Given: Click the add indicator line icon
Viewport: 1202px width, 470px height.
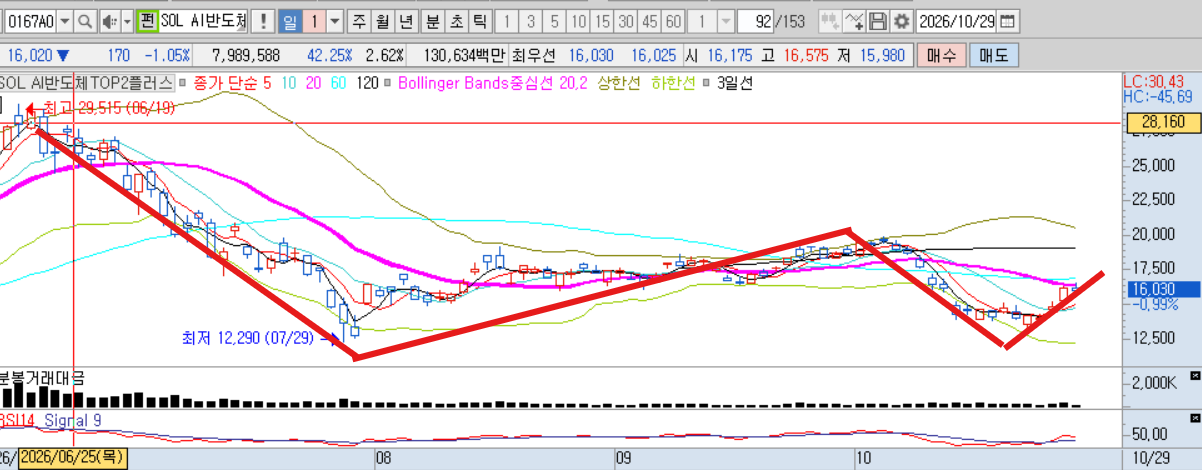Looking at the screenshot, I should tap(854, 21).
